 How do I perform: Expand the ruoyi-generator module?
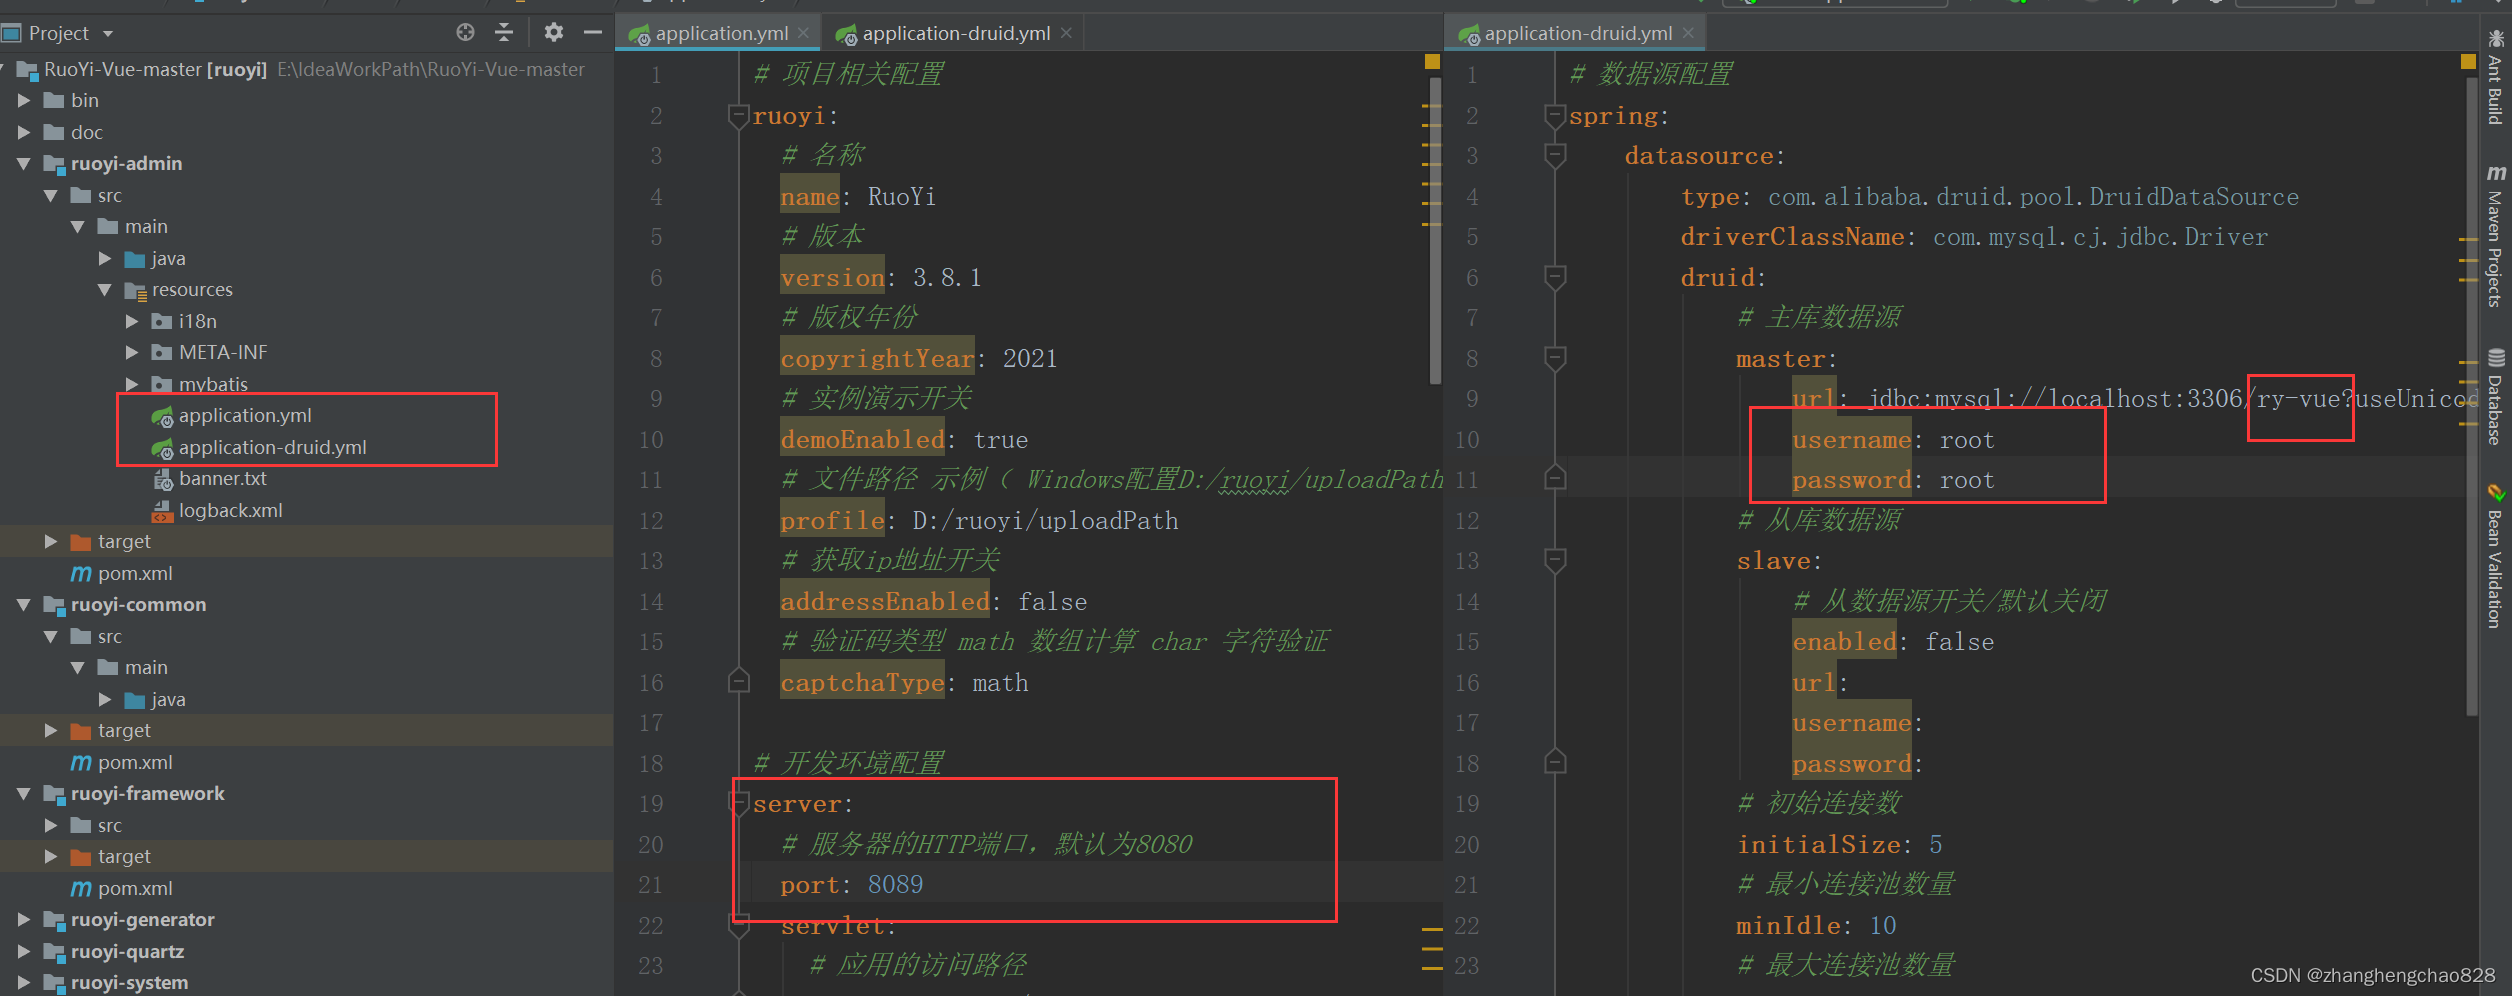click(24, 919)
